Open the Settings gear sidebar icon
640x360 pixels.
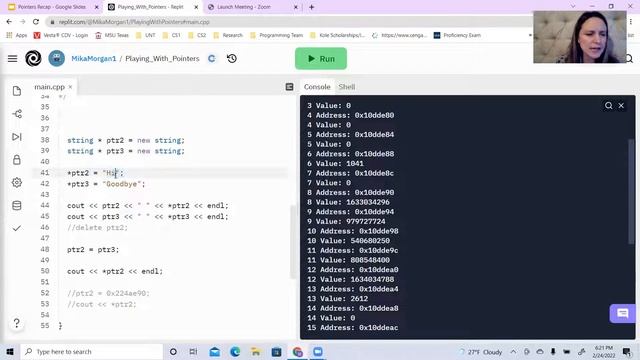[x=17, y=182]
